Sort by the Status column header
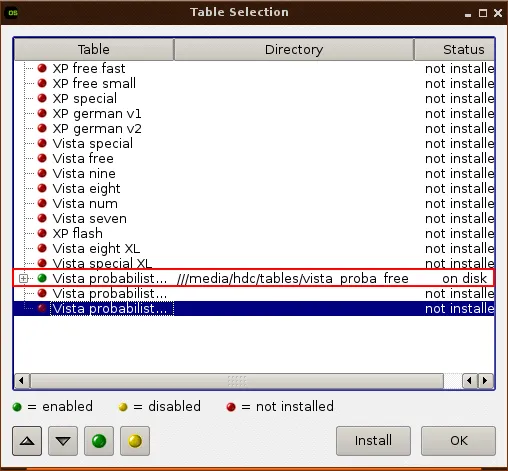 [x=455, y=49]
